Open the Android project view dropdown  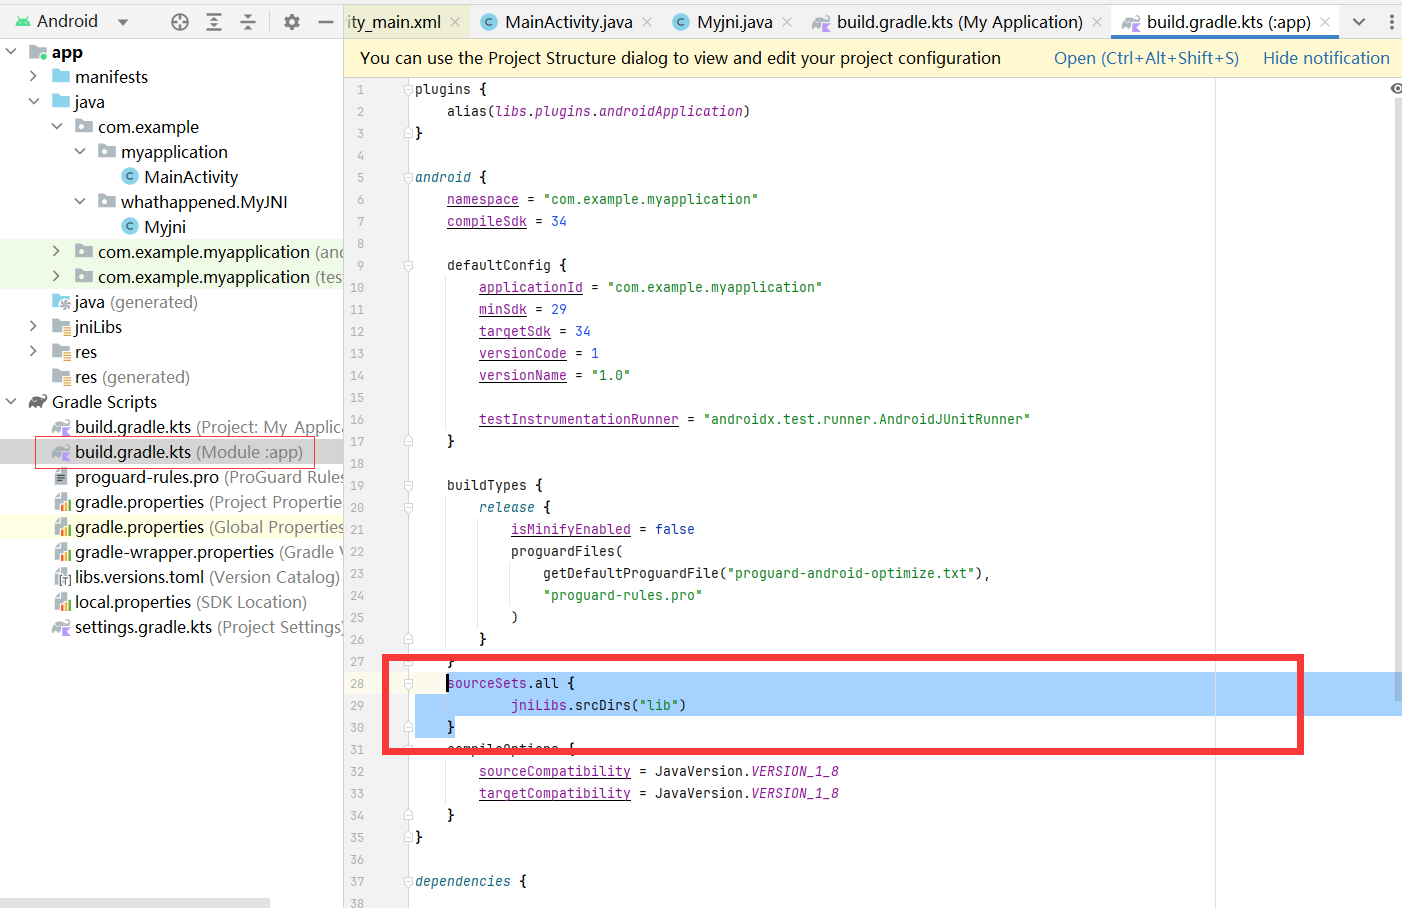click(x=123, y=22)
